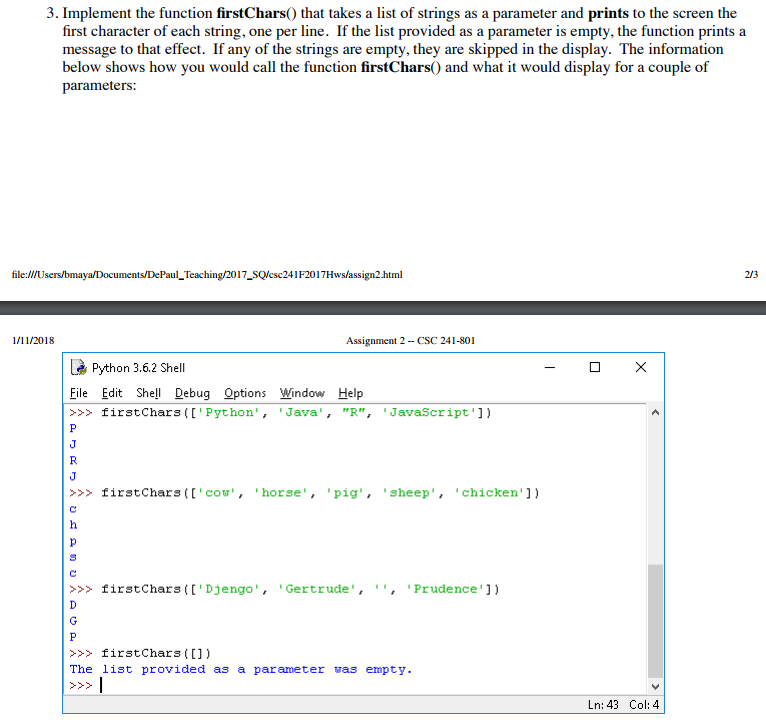Click the output letter 'D' in shell
Image resolution: width=766 pixels, height=727 pixels.
pyautogui.click(x=73, y=605)
